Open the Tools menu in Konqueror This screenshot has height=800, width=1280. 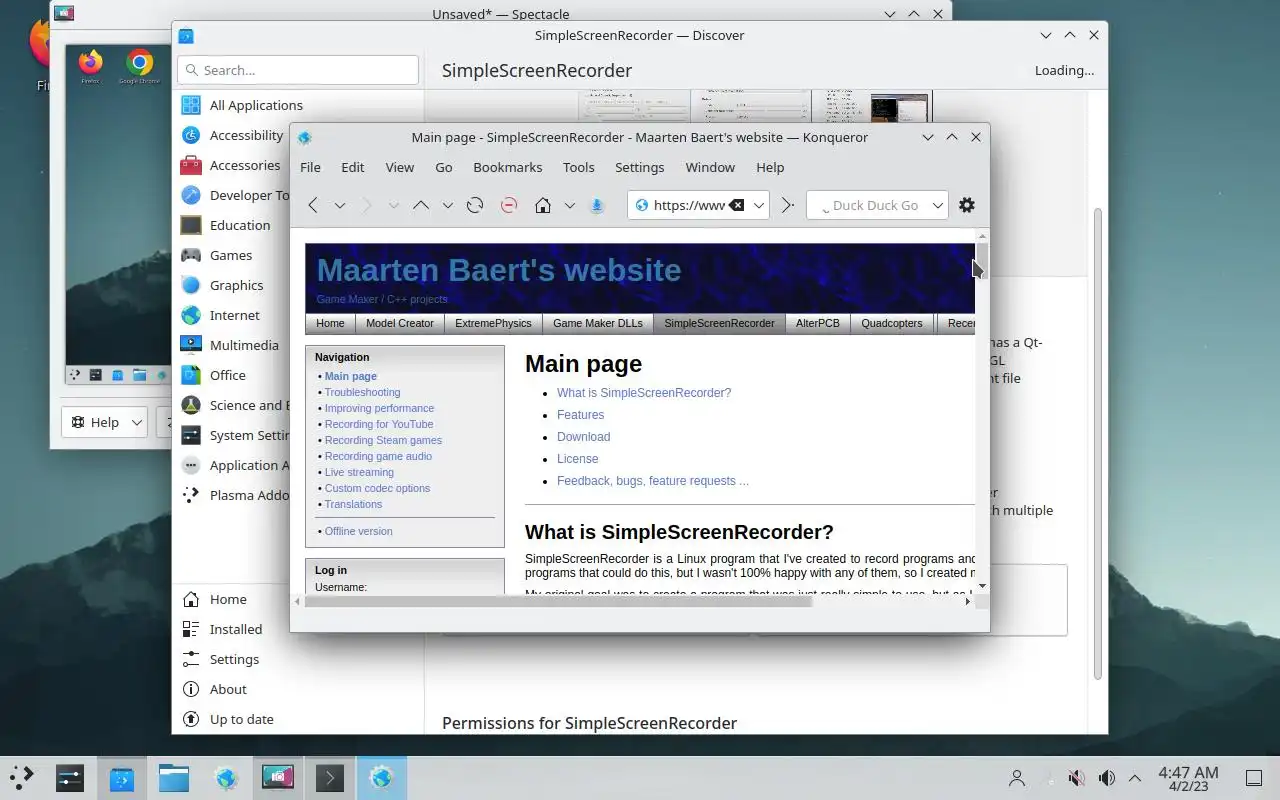[x=579, y=167]
